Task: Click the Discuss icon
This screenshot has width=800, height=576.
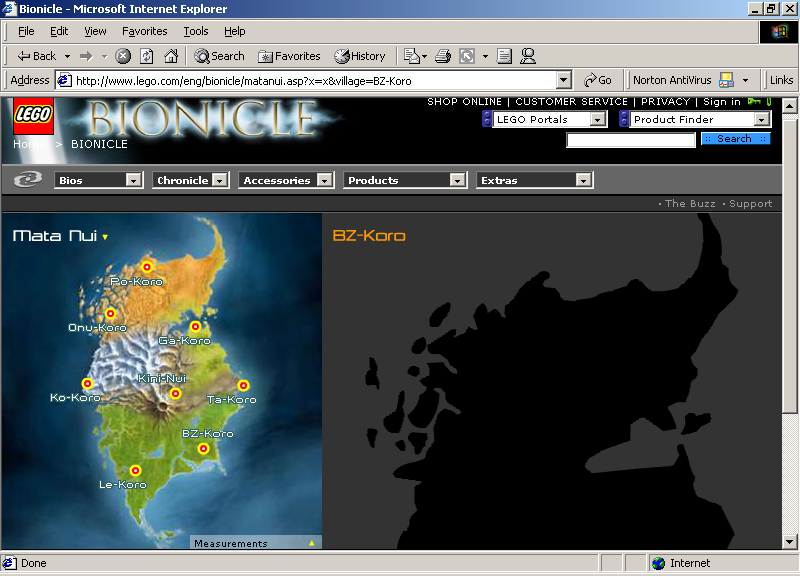Action: point(504,56)
